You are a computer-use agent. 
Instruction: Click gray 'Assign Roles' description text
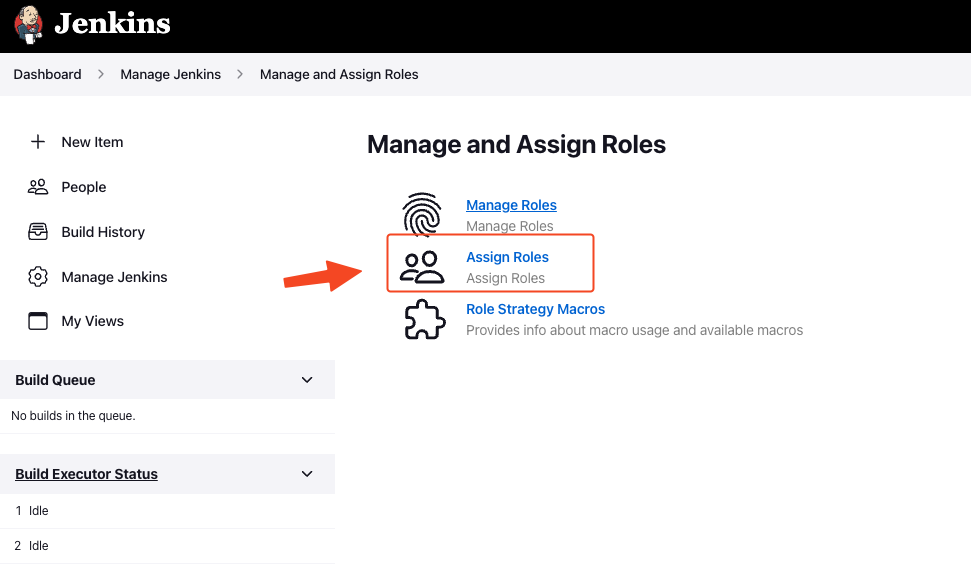click(505, 278)
